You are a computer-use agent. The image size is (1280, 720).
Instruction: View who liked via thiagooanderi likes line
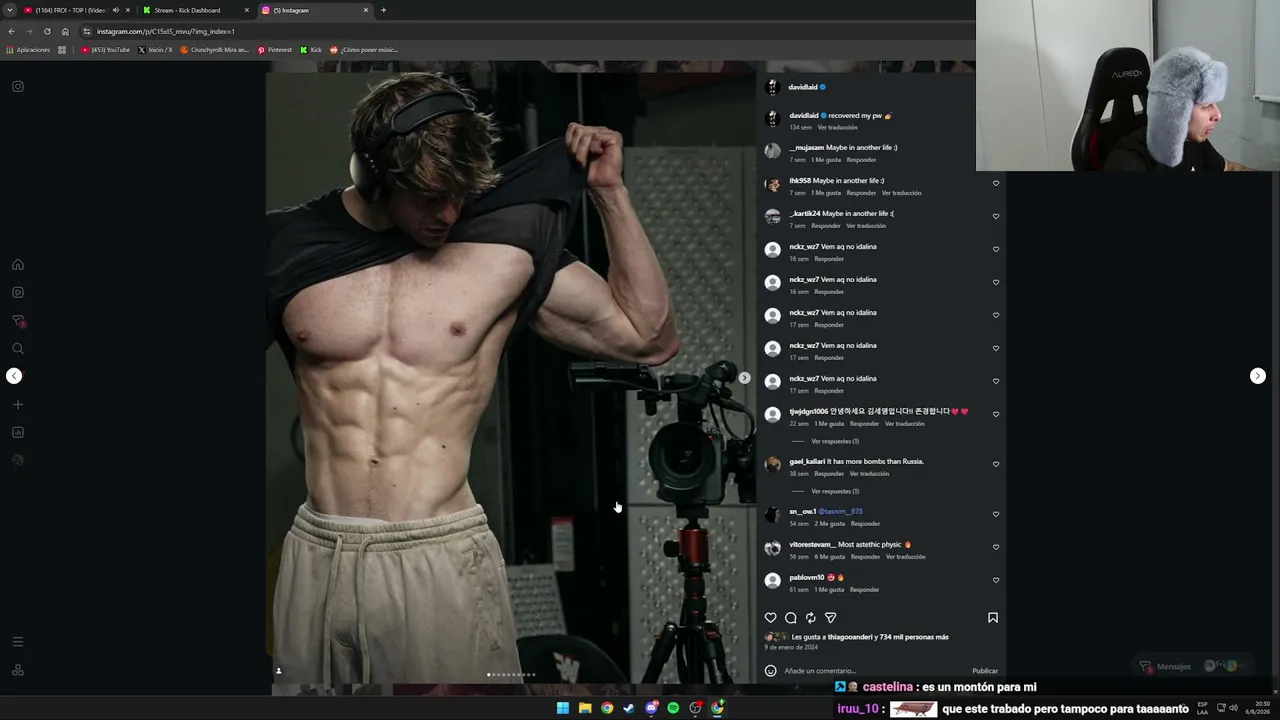[870, 637]
